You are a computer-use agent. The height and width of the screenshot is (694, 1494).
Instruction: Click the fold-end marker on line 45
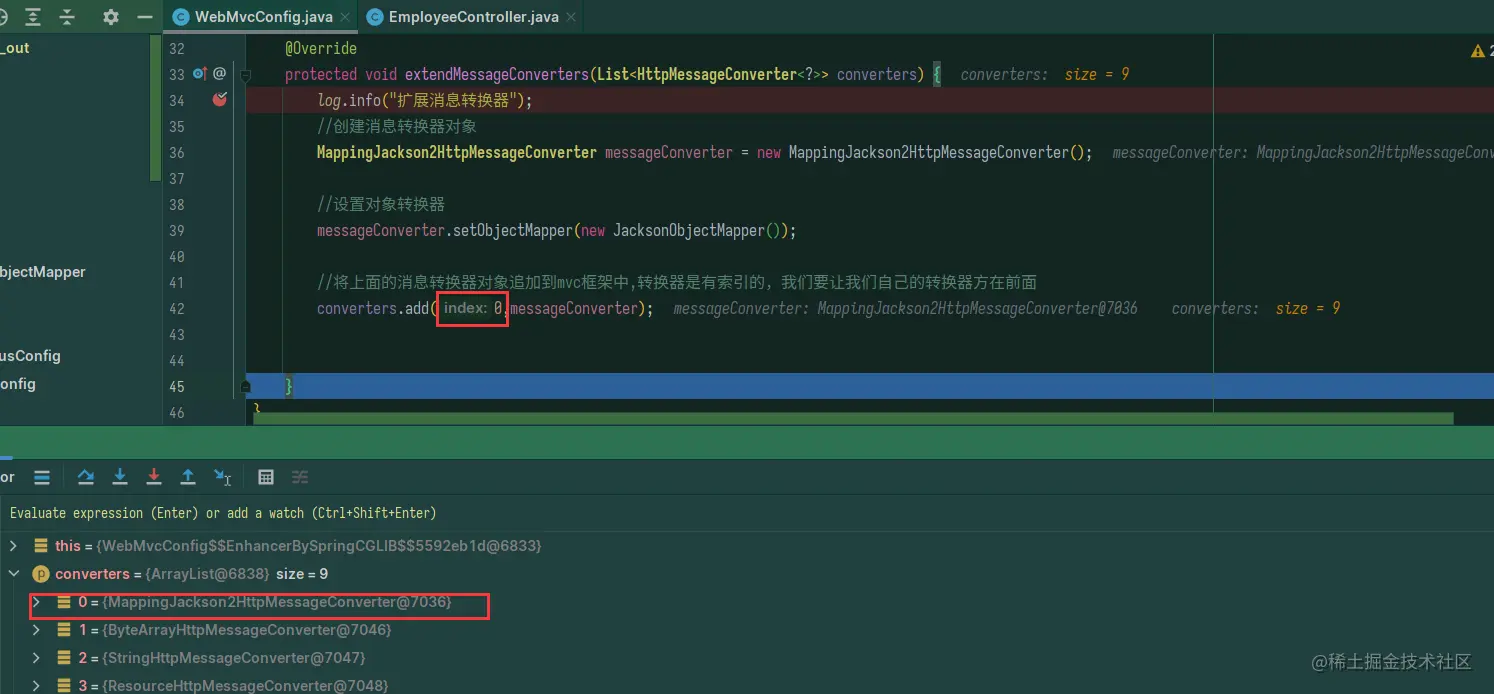(x=246, y=386)
